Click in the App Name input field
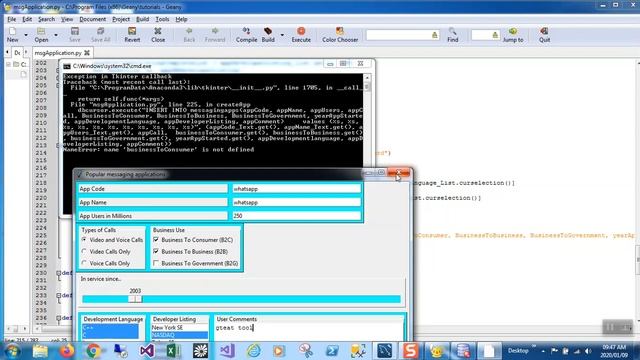Image resolution: width=640 pixels, height=360 pixels. [296, 202]
